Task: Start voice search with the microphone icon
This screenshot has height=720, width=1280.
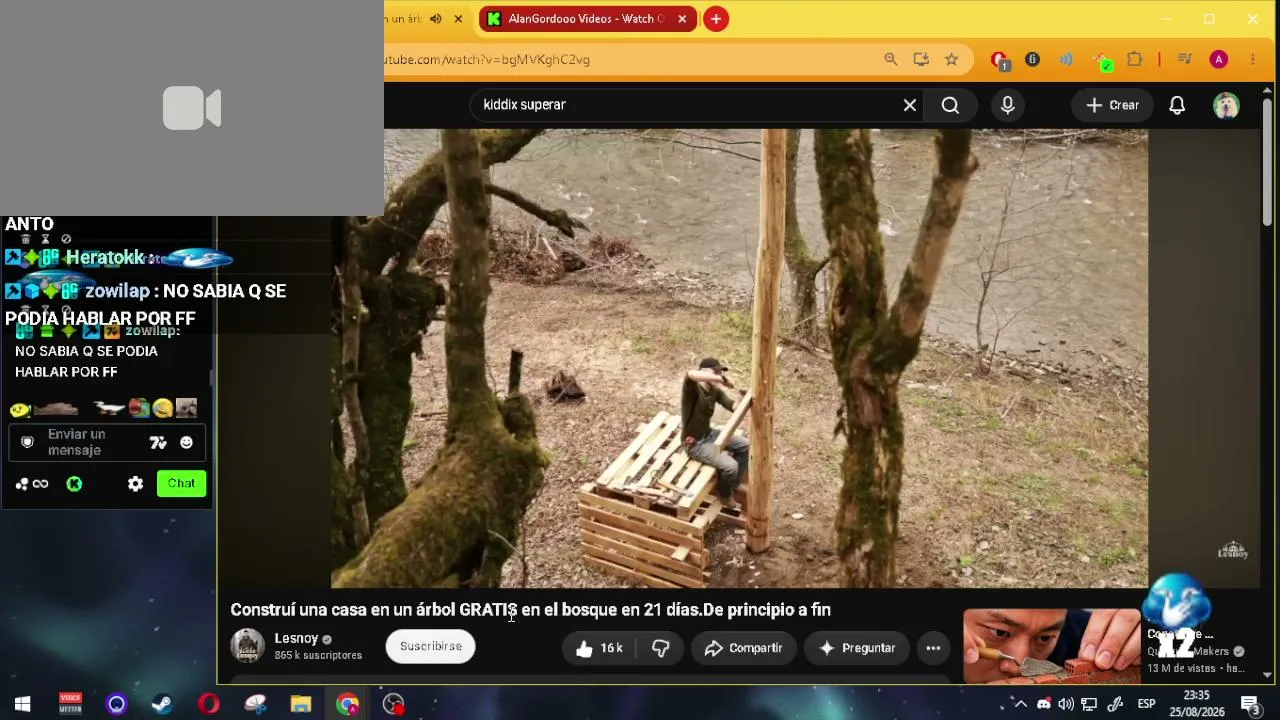Action: point(1007,105)
